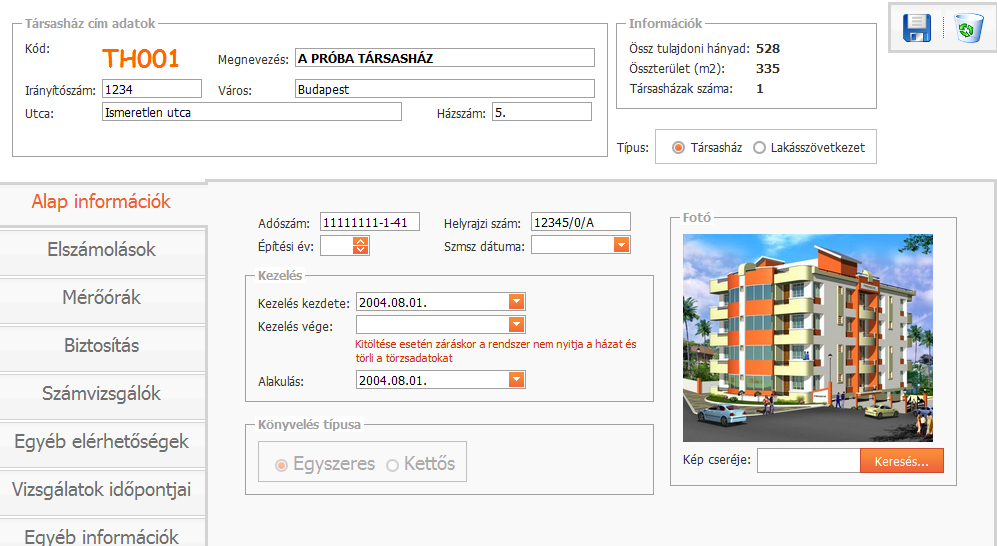Open the Mérőórák tab

(x=102, y=297)
